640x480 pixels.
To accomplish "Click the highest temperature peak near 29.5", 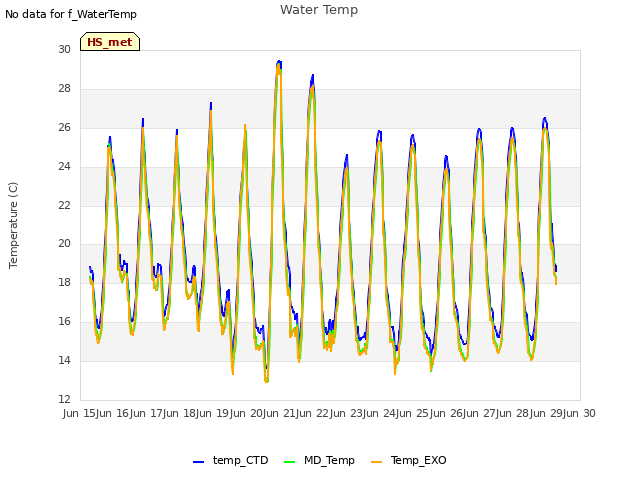I will [x=279, y=62].
